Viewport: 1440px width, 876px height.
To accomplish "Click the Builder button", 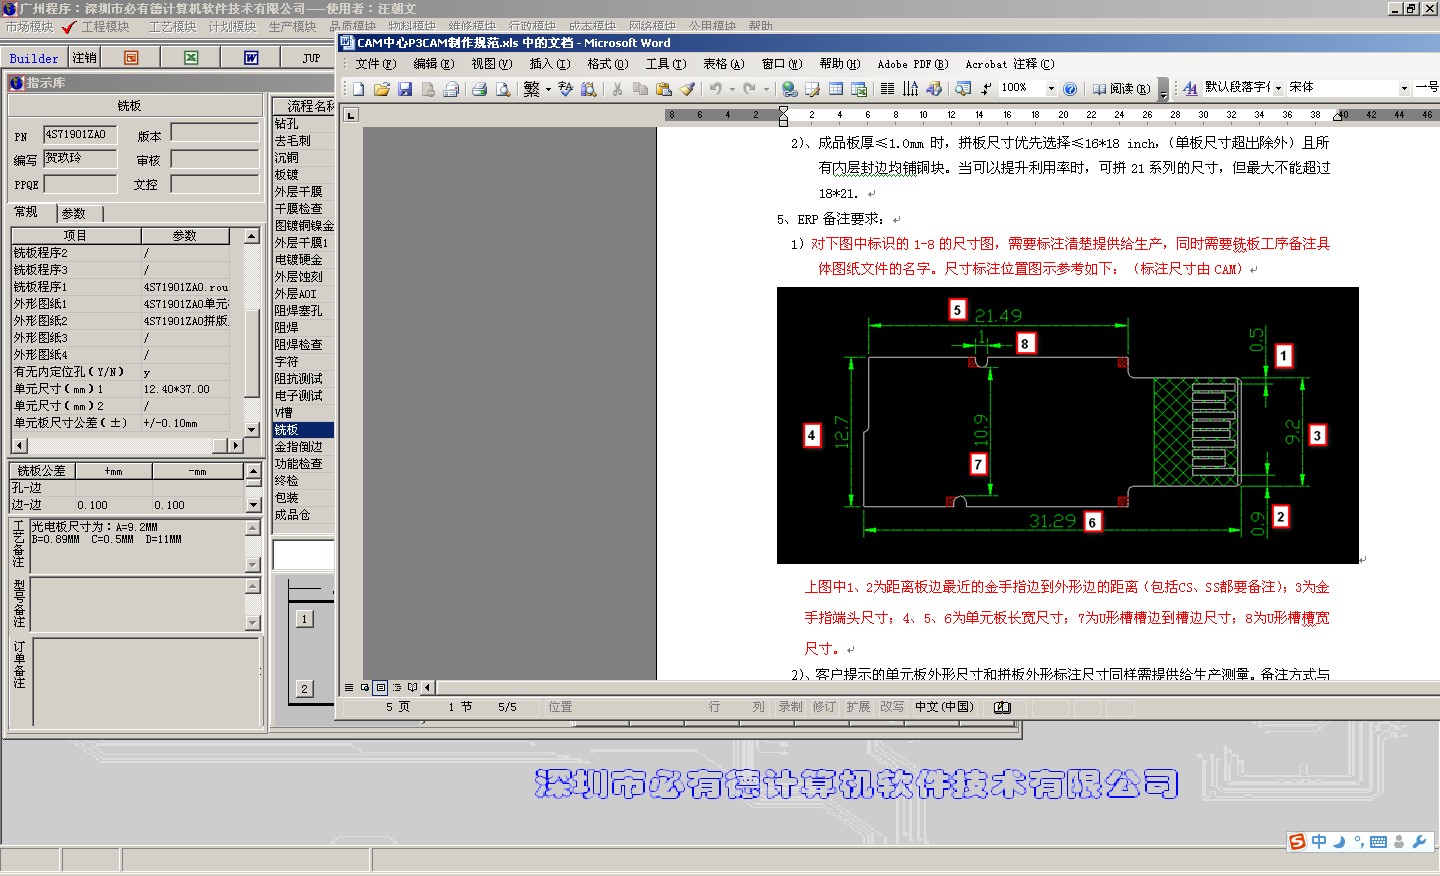I will click(x=34, y=58).
